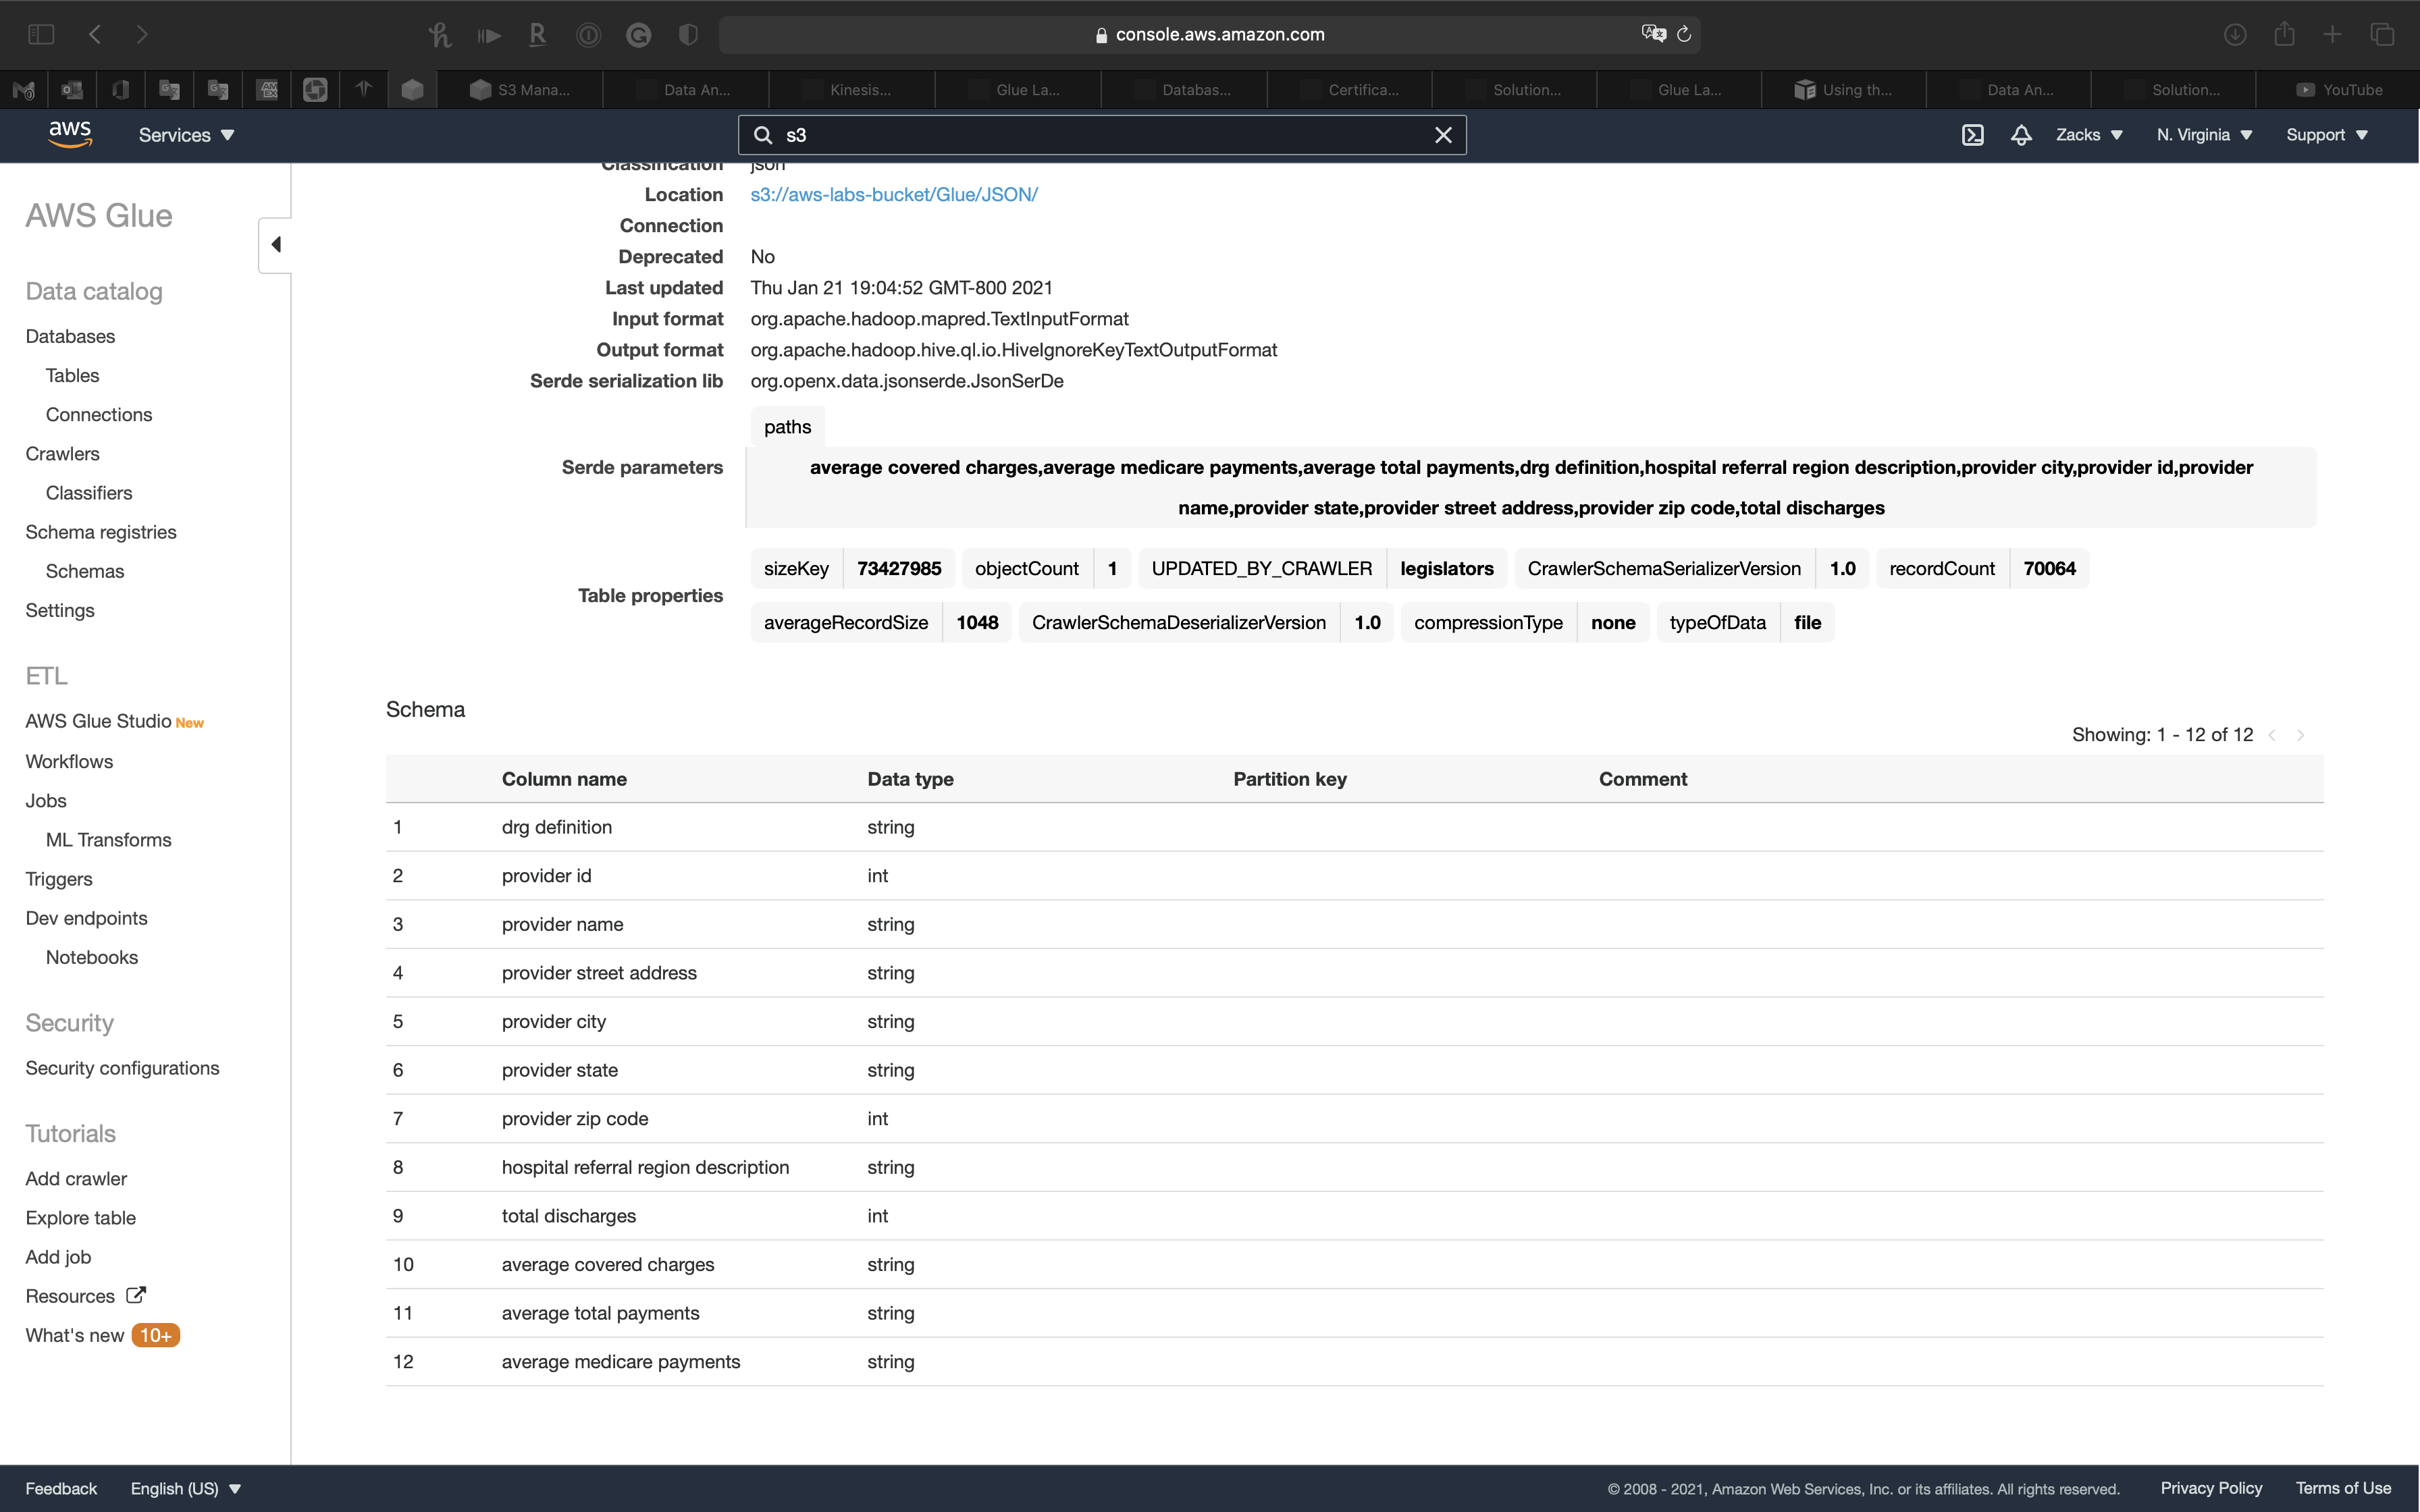Go to next schema page arrow
The height and width of the screenshot is (1512, 2420).
pos(2300,735)
